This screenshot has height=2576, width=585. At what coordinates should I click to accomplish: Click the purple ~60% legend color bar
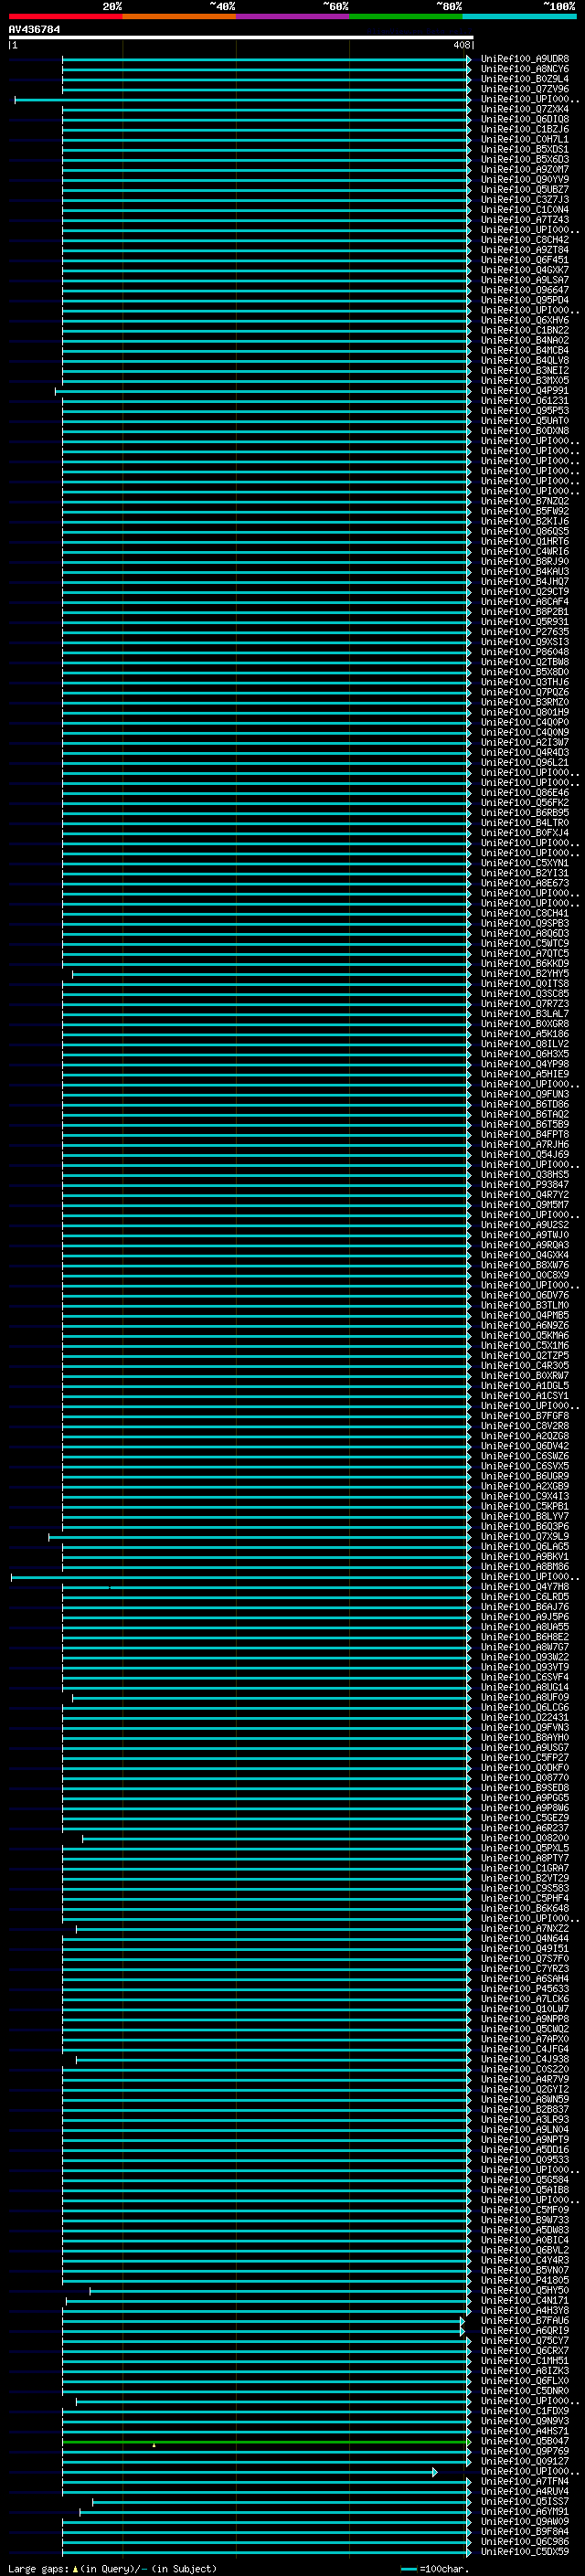tap(292, 16)
